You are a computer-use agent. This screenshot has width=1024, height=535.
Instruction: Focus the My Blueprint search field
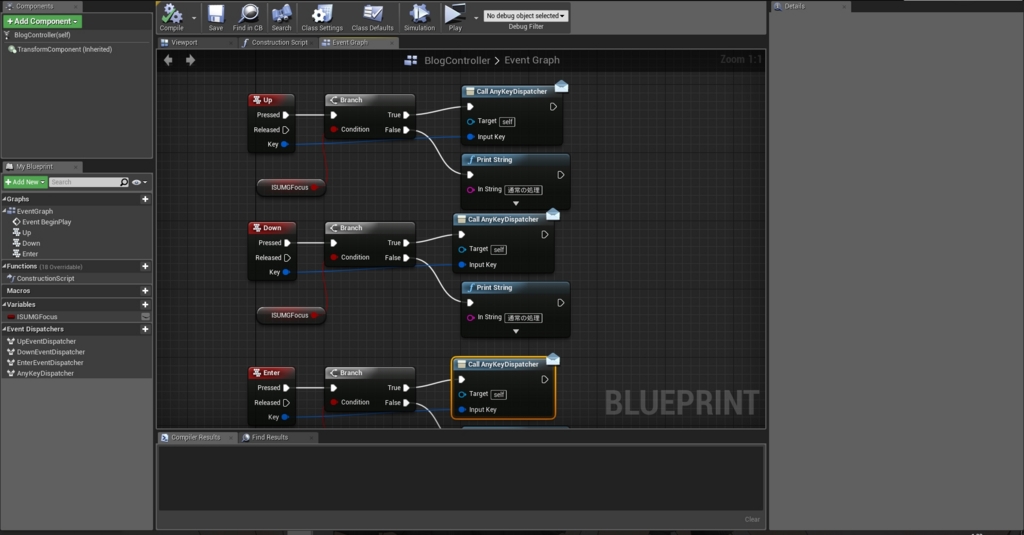click(x=85, y=182)
